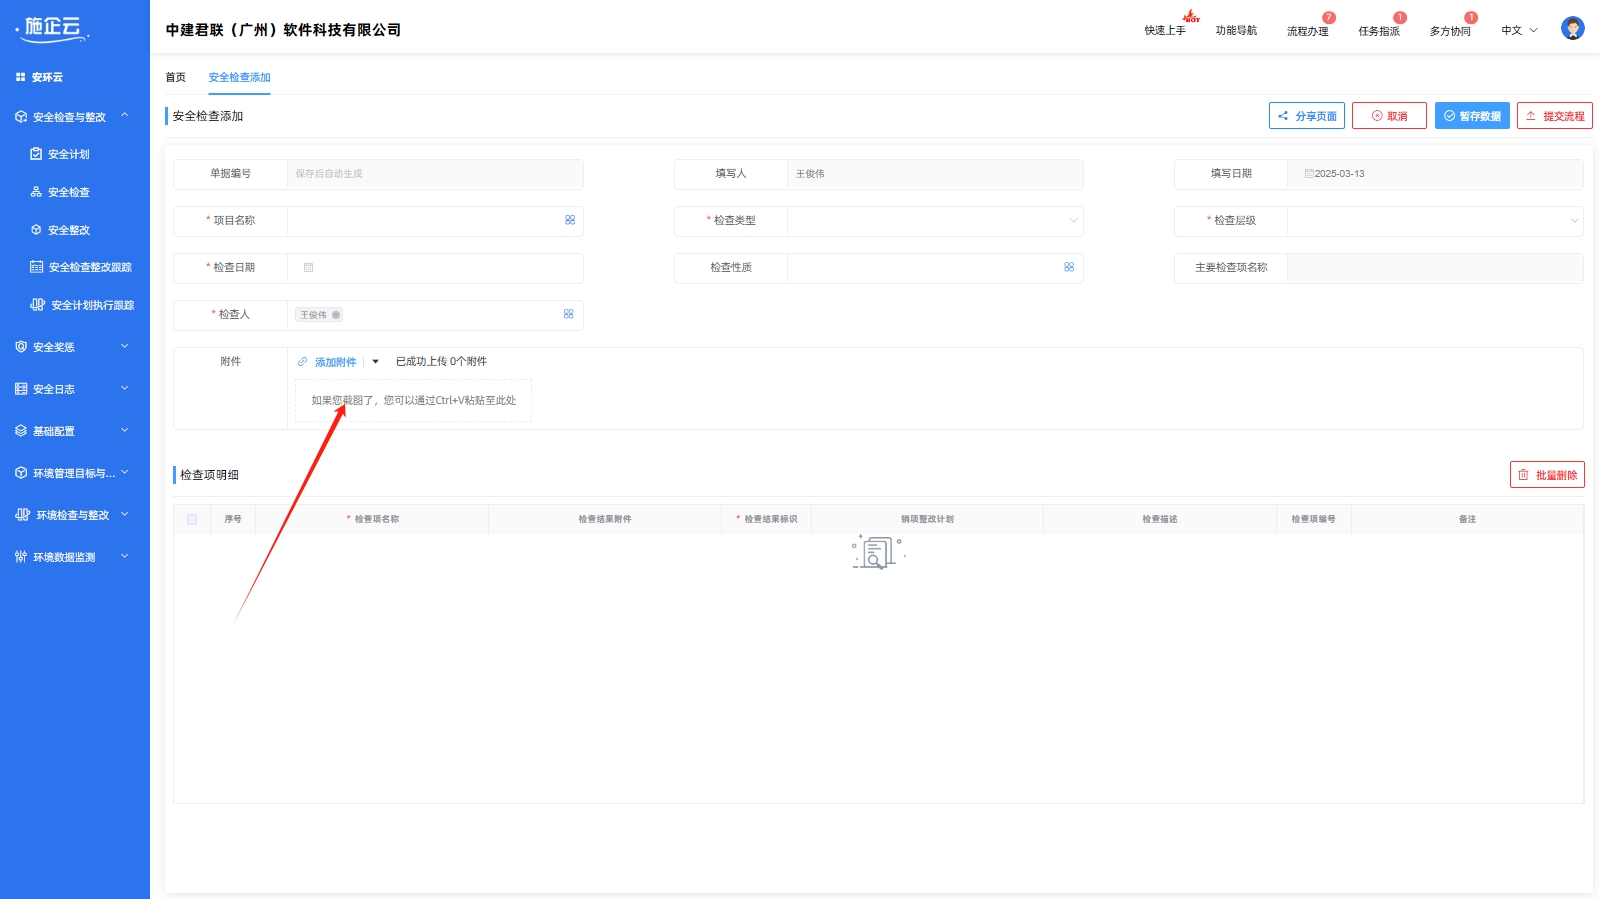Toggle select-all checkbox in 检查项明细 table

(x=192, y=519)
